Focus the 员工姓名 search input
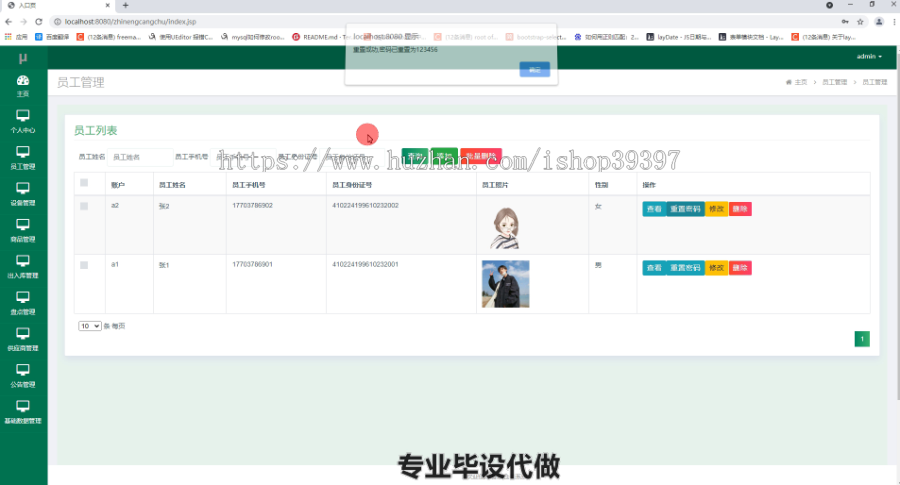 (x=140, y=157)
